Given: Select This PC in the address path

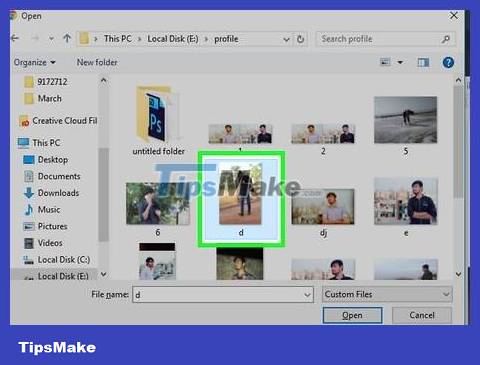Looking at the screenshot, I should (x=118, y=39).
